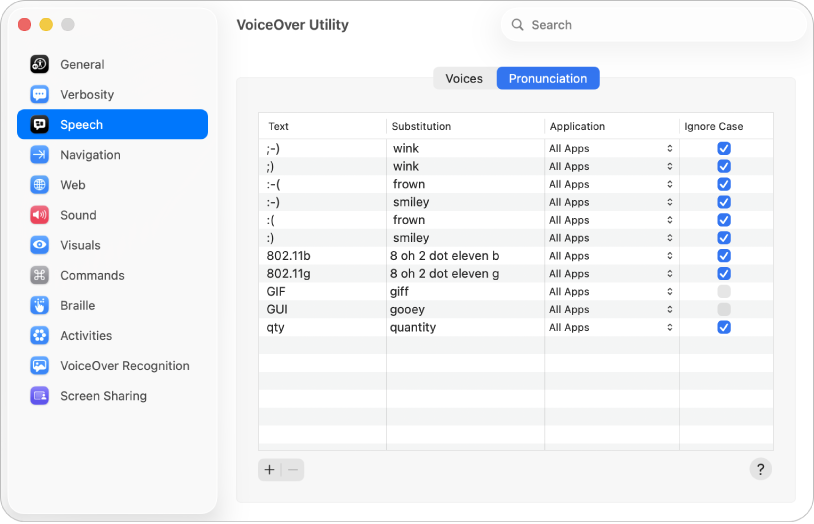Toggle Ignore Case for 802.11b row
The image size is (814, 524).
[x=724, y=256]
